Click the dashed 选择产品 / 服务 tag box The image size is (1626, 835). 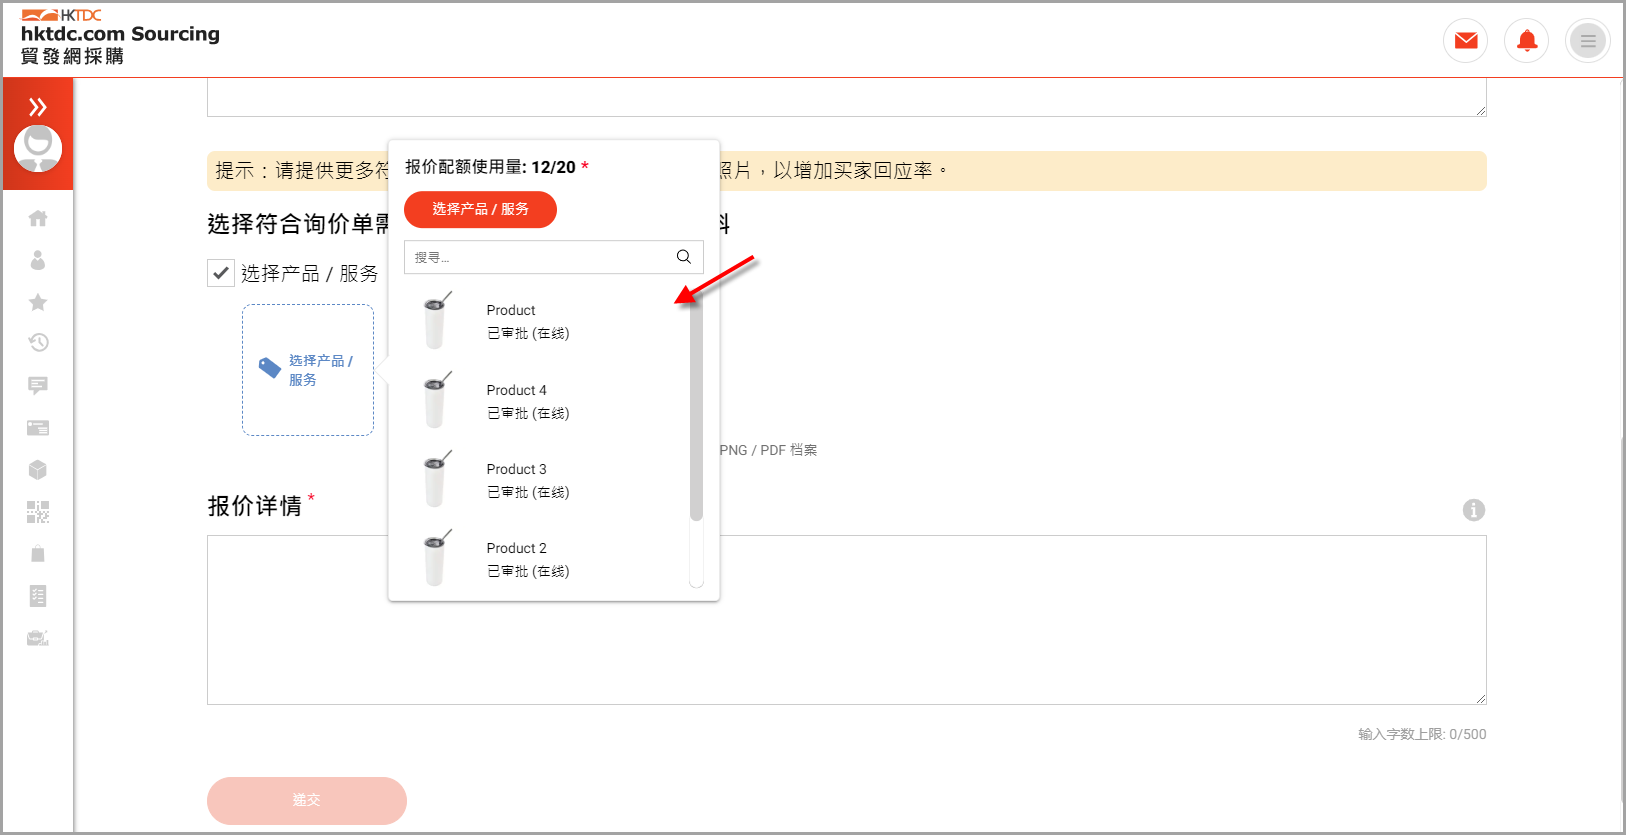[308, 370]
